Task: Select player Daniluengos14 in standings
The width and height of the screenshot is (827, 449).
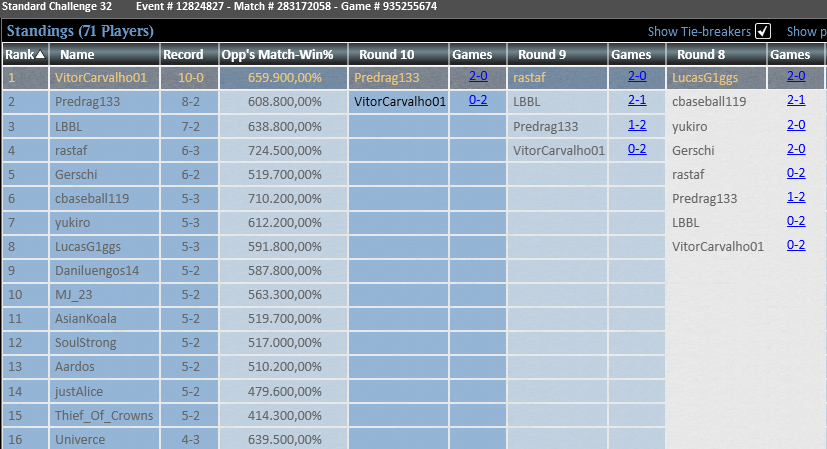Action: [97, 271]
